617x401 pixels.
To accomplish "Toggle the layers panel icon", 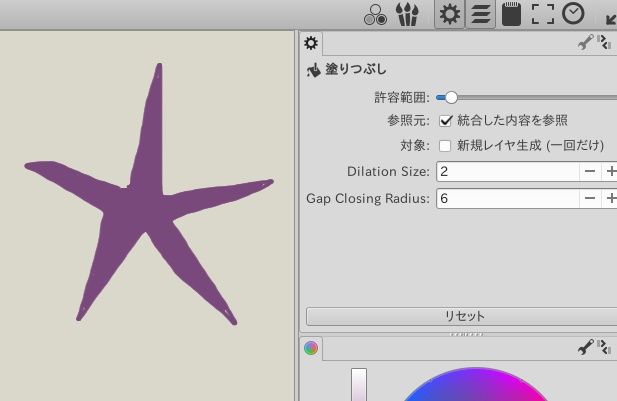I will (480, 15).
